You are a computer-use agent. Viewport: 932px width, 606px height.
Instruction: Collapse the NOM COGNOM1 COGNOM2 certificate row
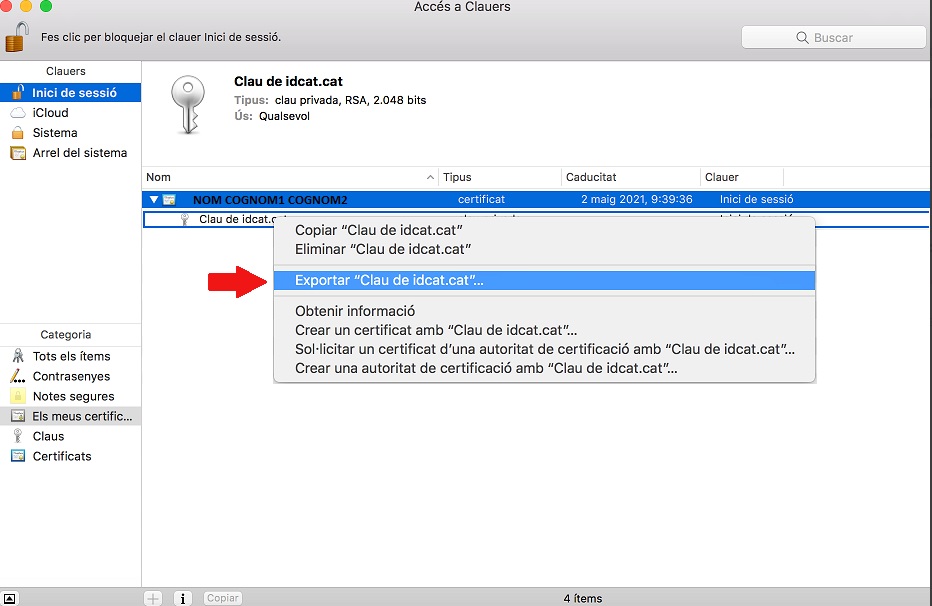(x=154, y=200)
